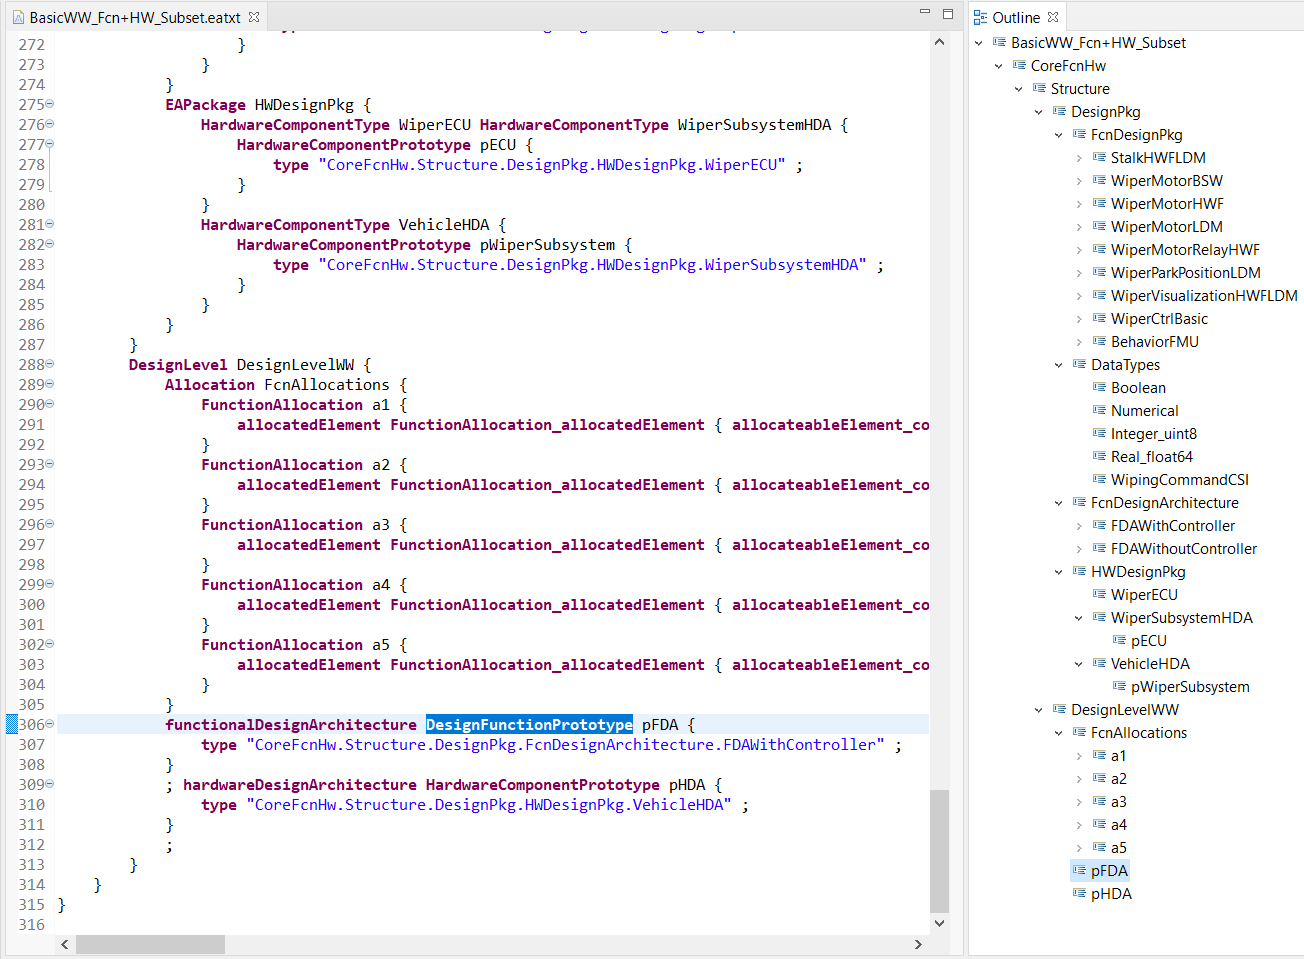Collapse the DataTypes node in Outline
This screenshot has height=959, width=1304.
coord(1058,365)
